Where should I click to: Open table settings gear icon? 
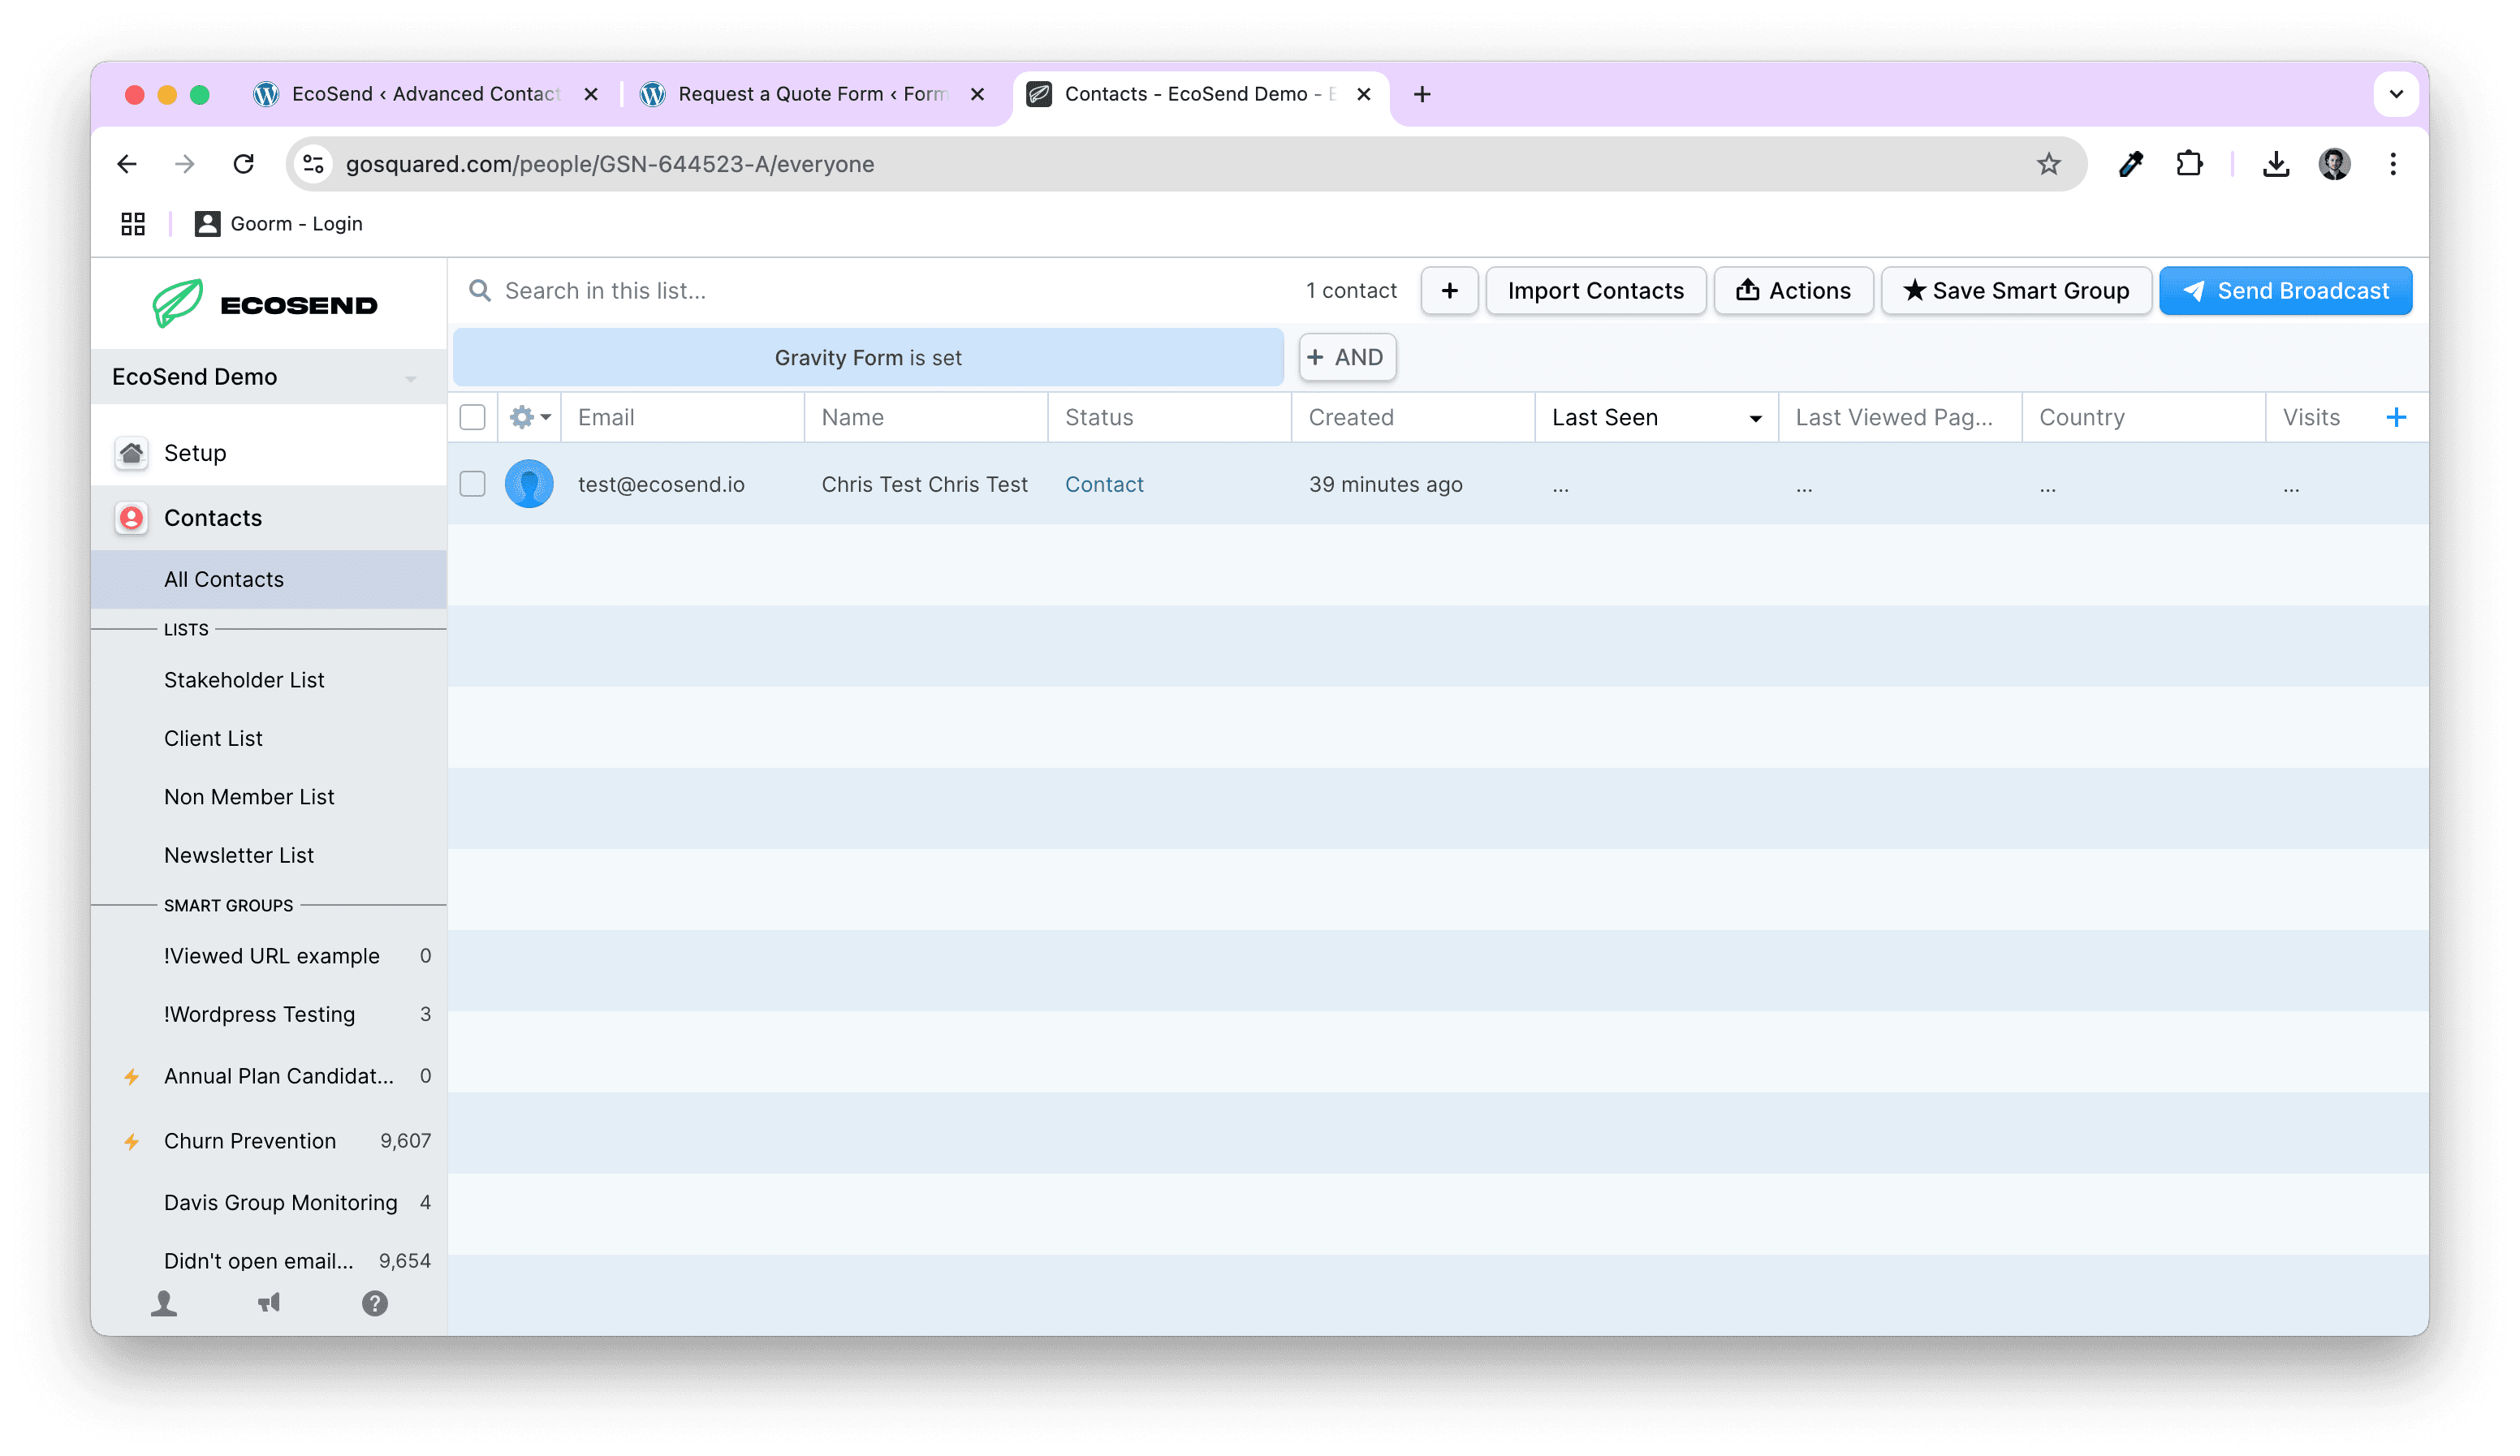point(529,417)
